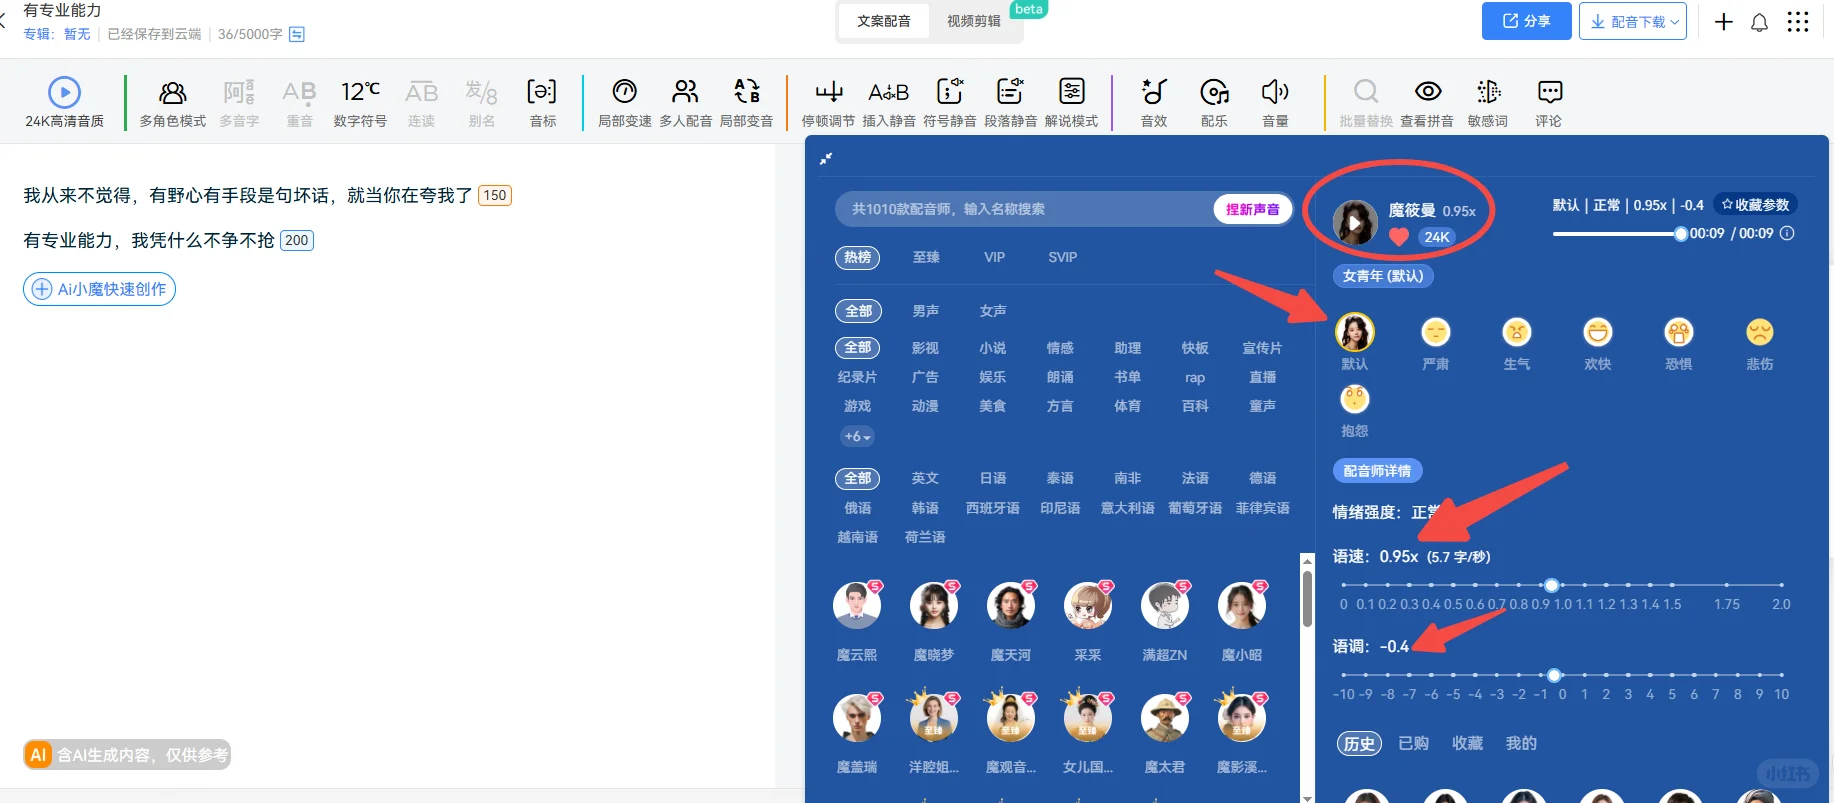Filter voices by 男声
Screen dimensions: 1834x803
[x=926, y=311]
